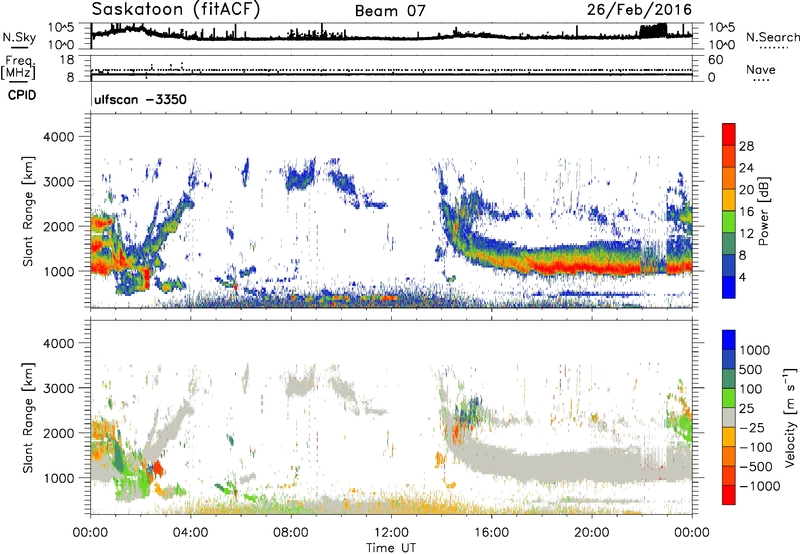Click the "25" velocity color bar label
This screenshot has width=800, height=554.
point(746,409)
